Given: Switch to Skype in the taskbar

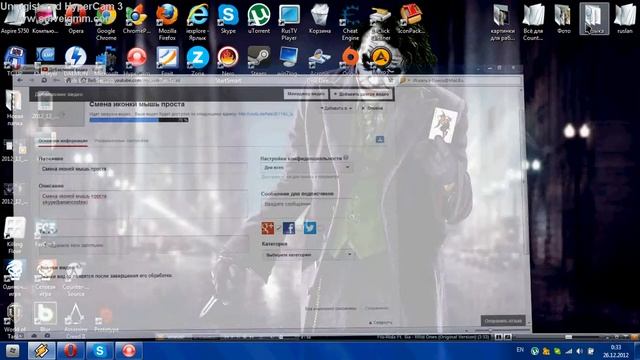Looking at the screenshot, I should click(x=100, y=351).
